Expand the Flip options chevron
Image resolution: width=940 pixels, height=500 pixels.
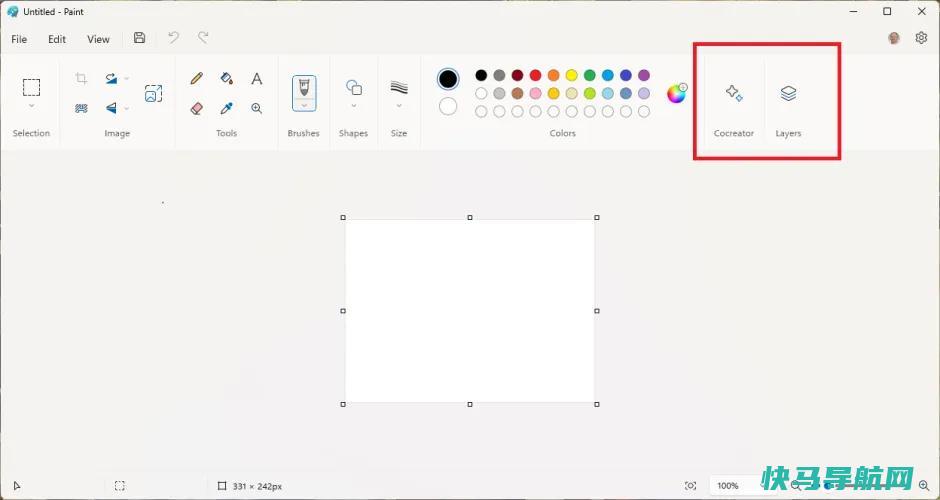(x=126, y=109)
